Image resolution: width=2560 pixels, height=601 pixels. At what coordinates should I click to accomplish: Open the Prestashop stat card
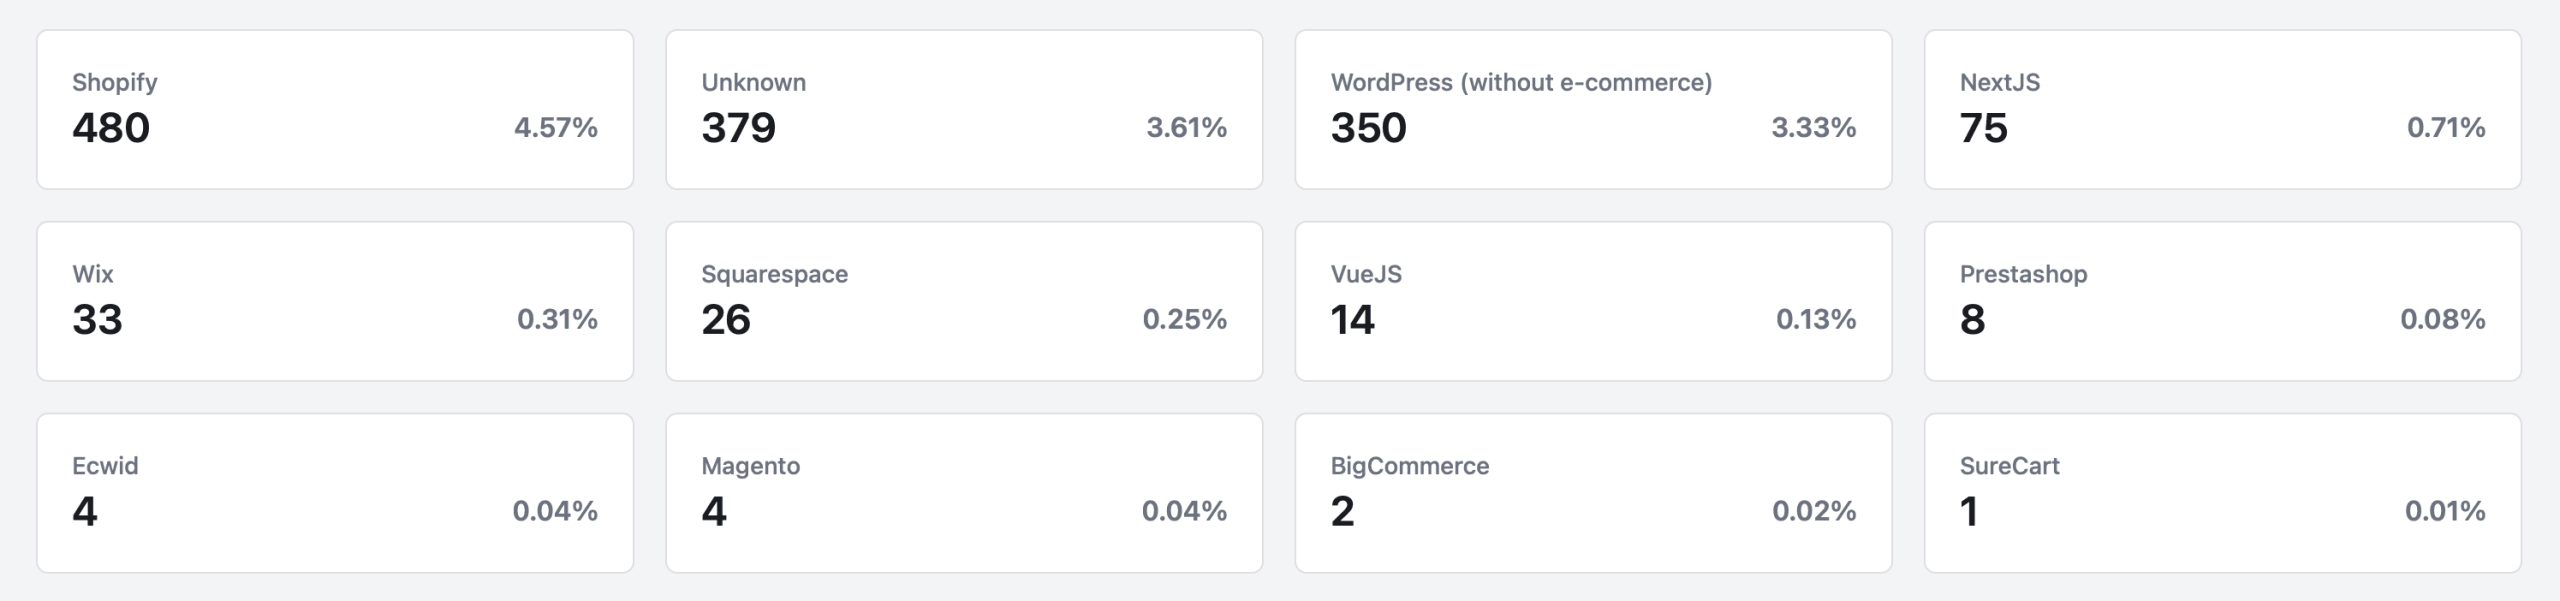point(2222,301)
